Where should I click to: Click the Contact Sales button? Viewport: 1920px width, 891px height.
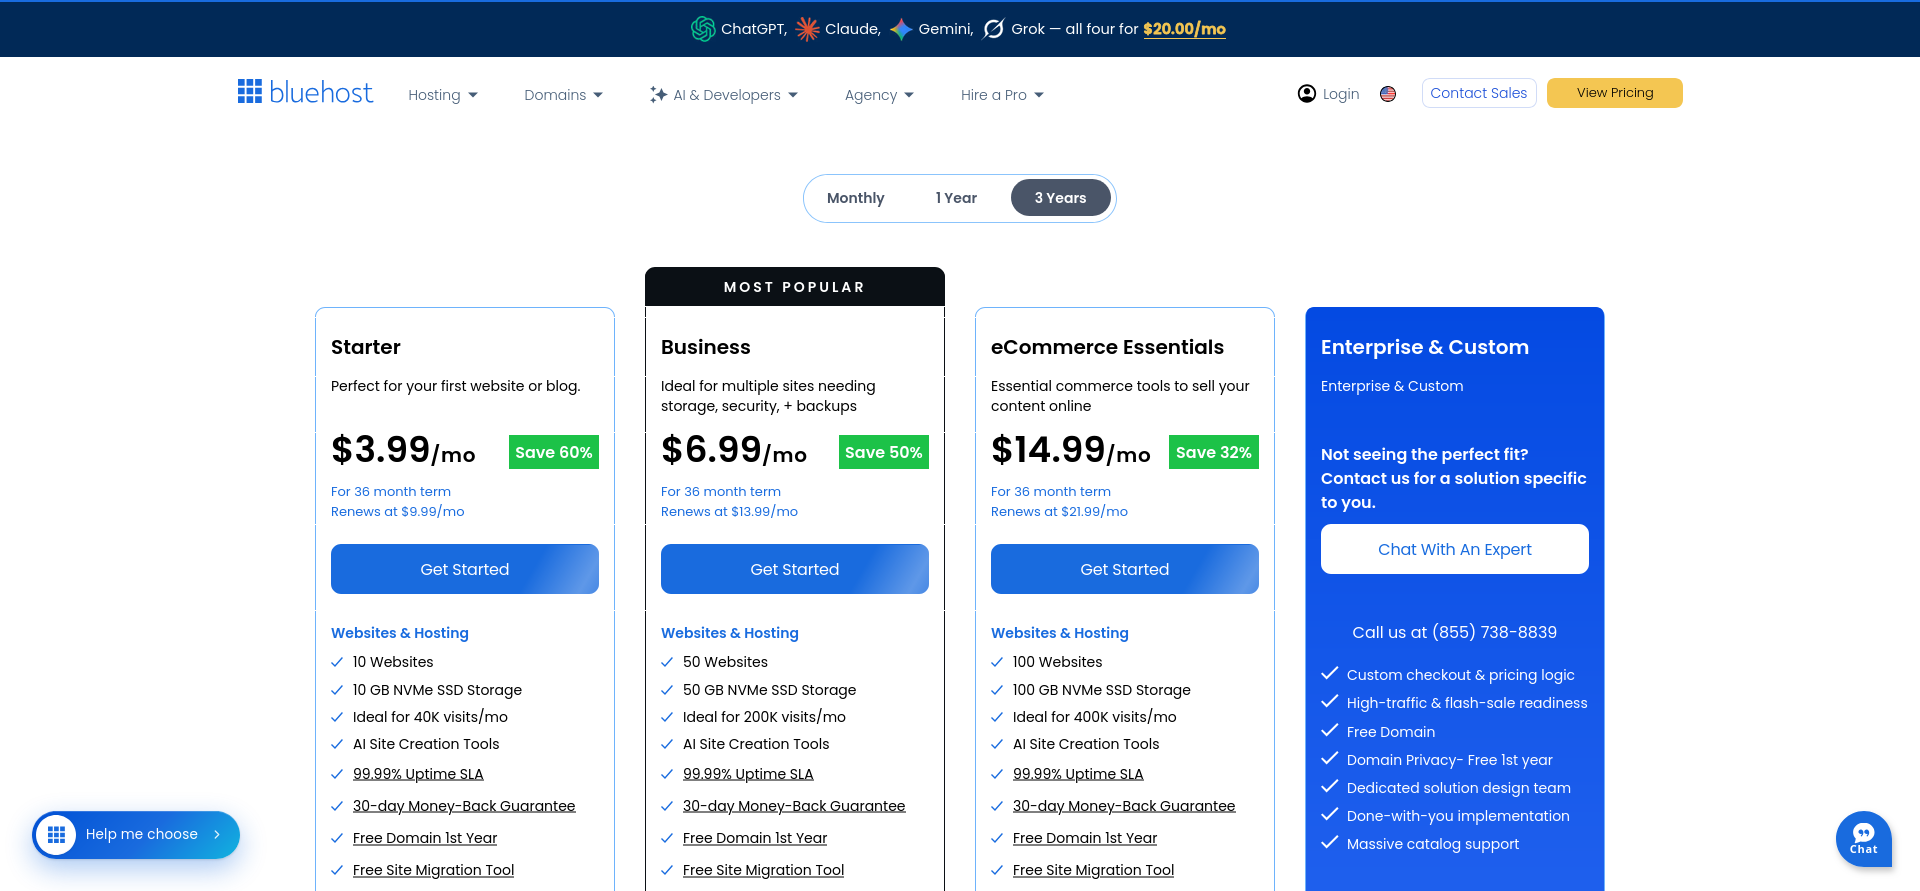pos(1479,93)
